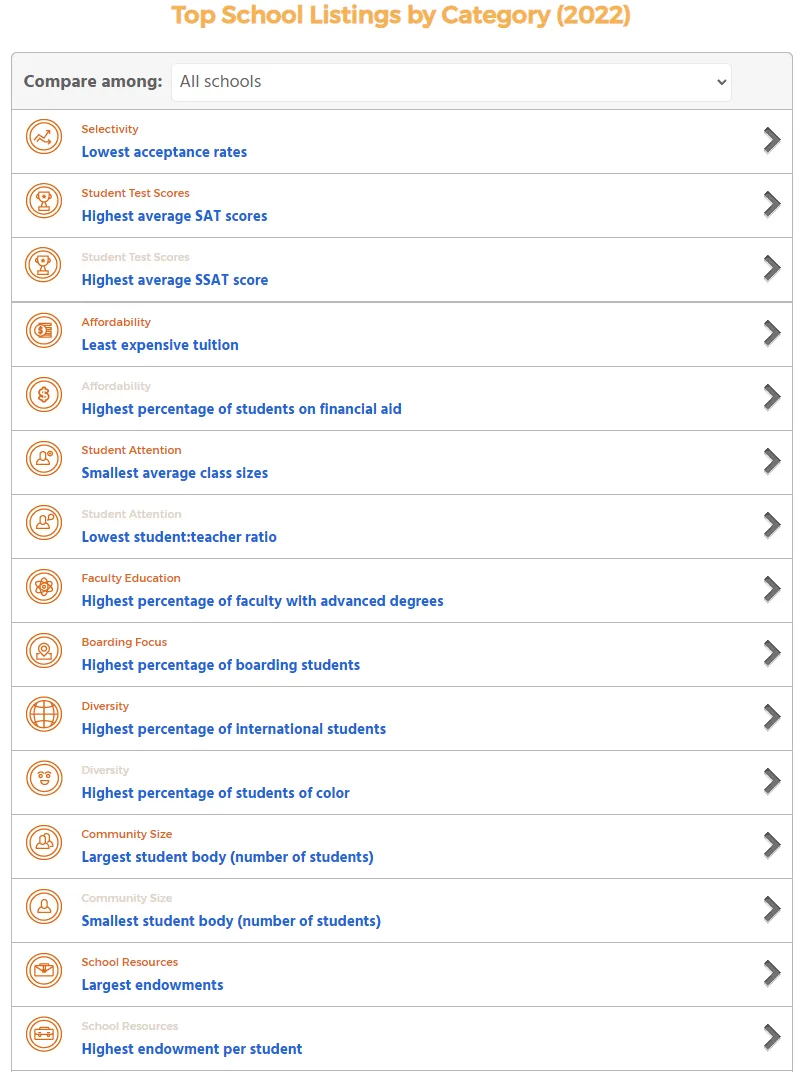Click the chevron for Highest average SAT scores
Viewport: 805px width, 1072px height.
771,204
